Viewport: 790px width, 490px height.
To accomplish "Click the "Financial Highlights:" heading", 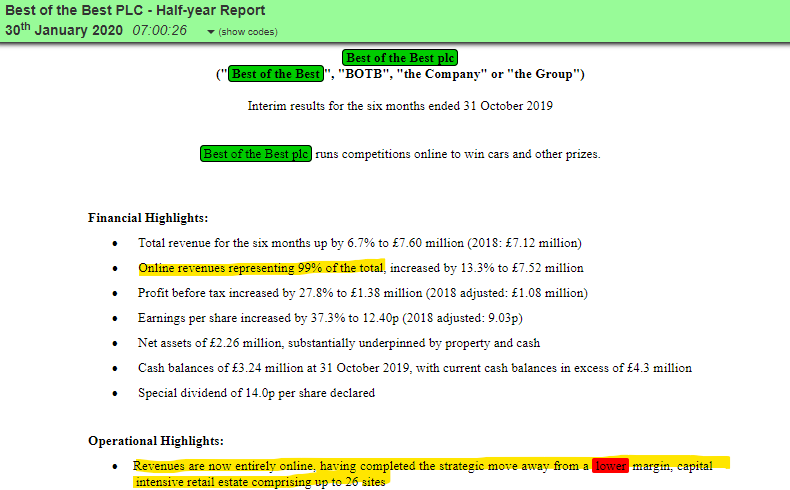I will (148, 218).
